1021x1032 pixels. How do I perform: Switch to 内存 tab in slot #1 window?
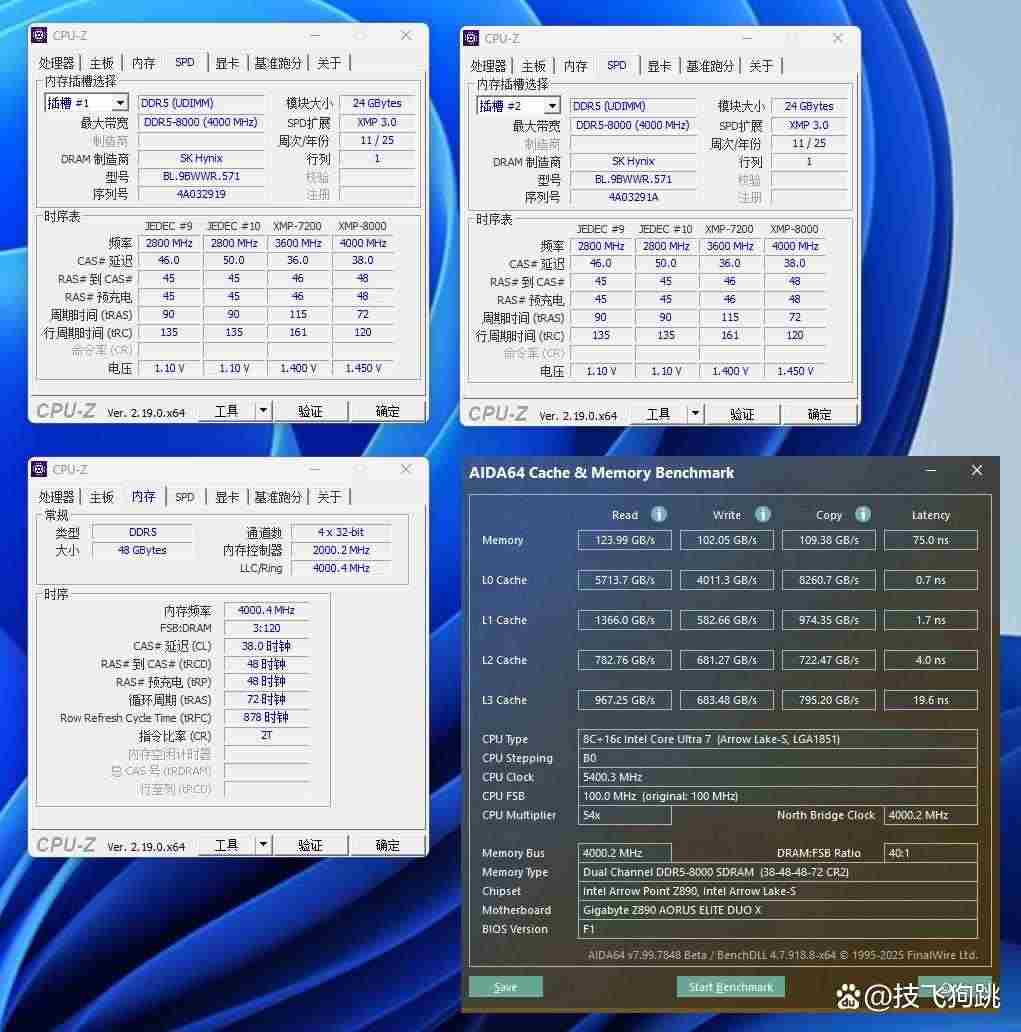tap(144, 63)
